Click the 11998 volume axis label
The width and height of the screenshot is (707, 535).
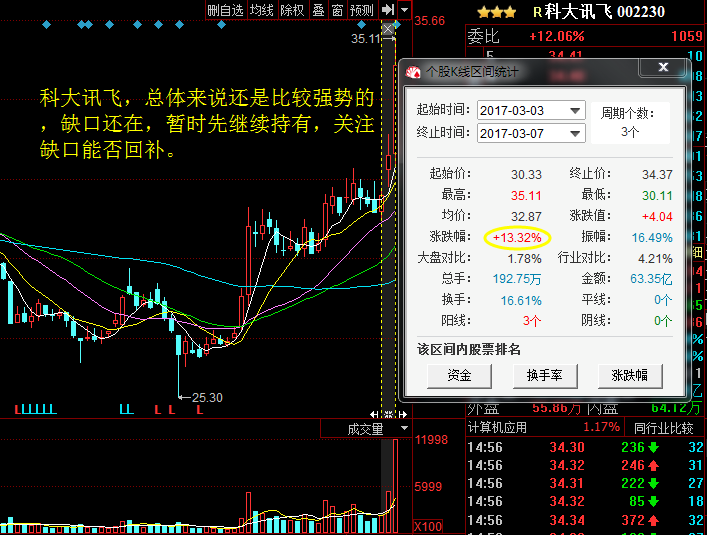[432, 440]
